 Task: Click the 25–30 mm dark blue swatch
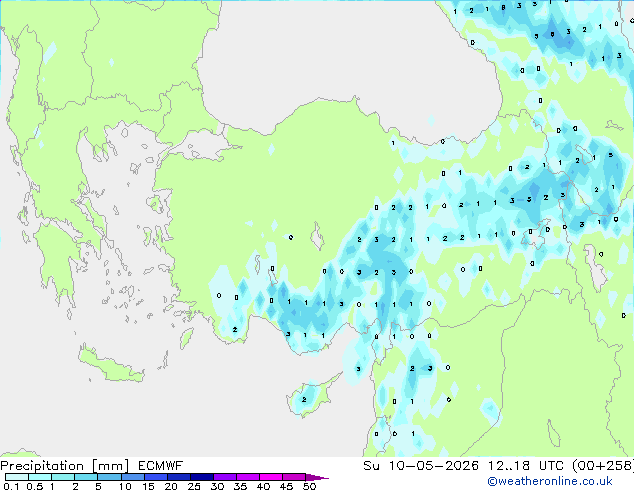click(x=201, y=477)
